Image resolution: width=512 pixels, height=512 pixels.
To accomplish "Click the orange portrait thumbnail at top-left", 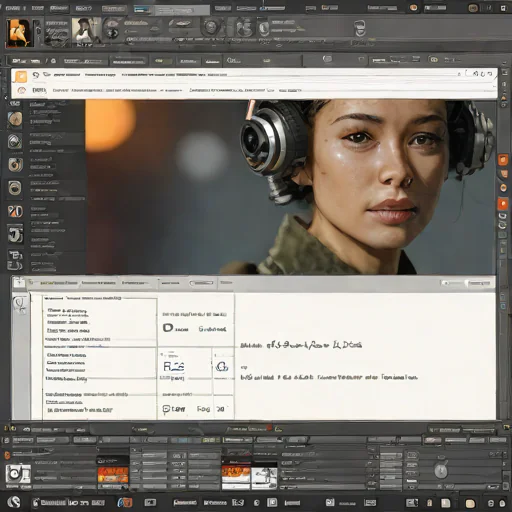I will pos(20,33).
